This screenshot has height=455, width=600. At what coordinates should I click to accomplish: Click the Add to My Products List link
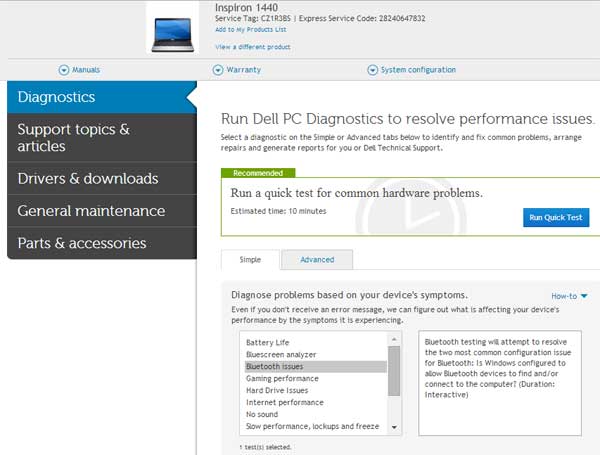pos(251,29)
